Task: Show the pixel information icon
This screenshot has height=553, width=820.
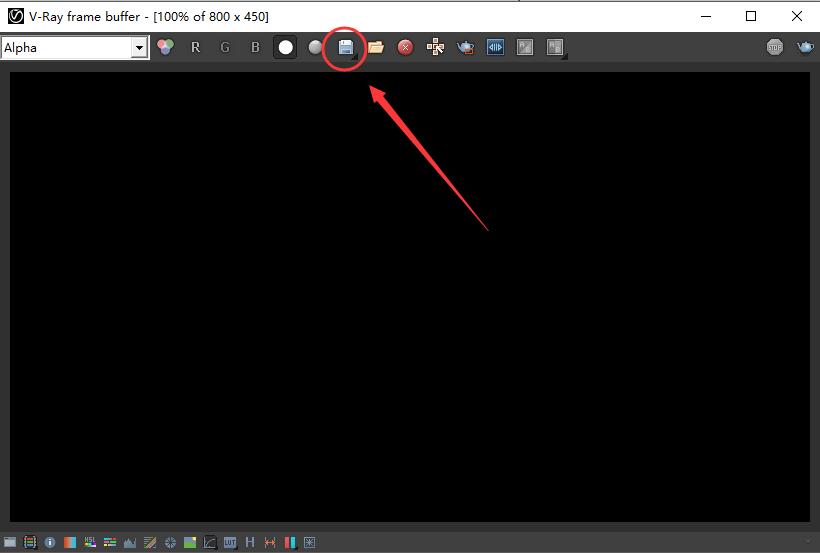Action: click(x=50, y=543)
